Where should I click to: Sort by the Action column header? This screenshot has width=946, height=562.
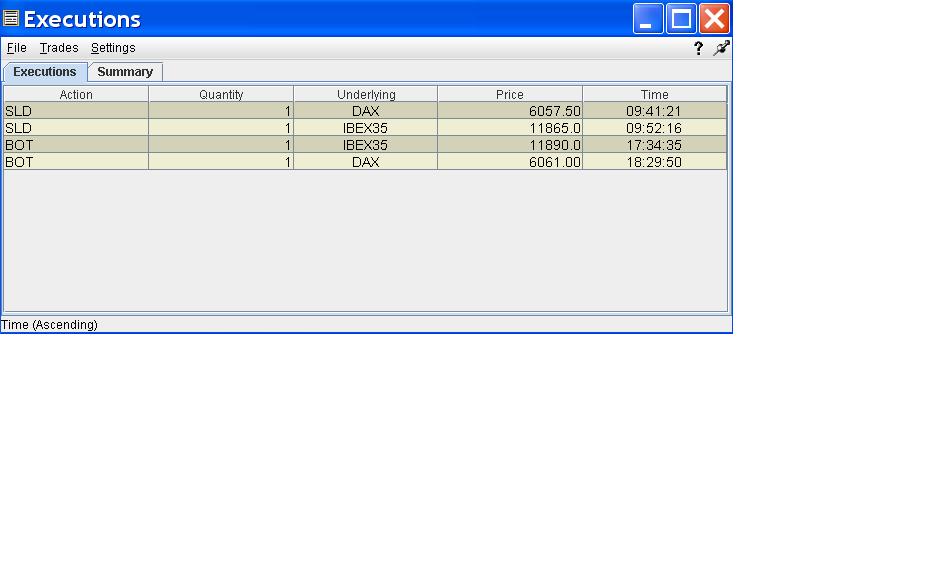[x=76, y=94]
